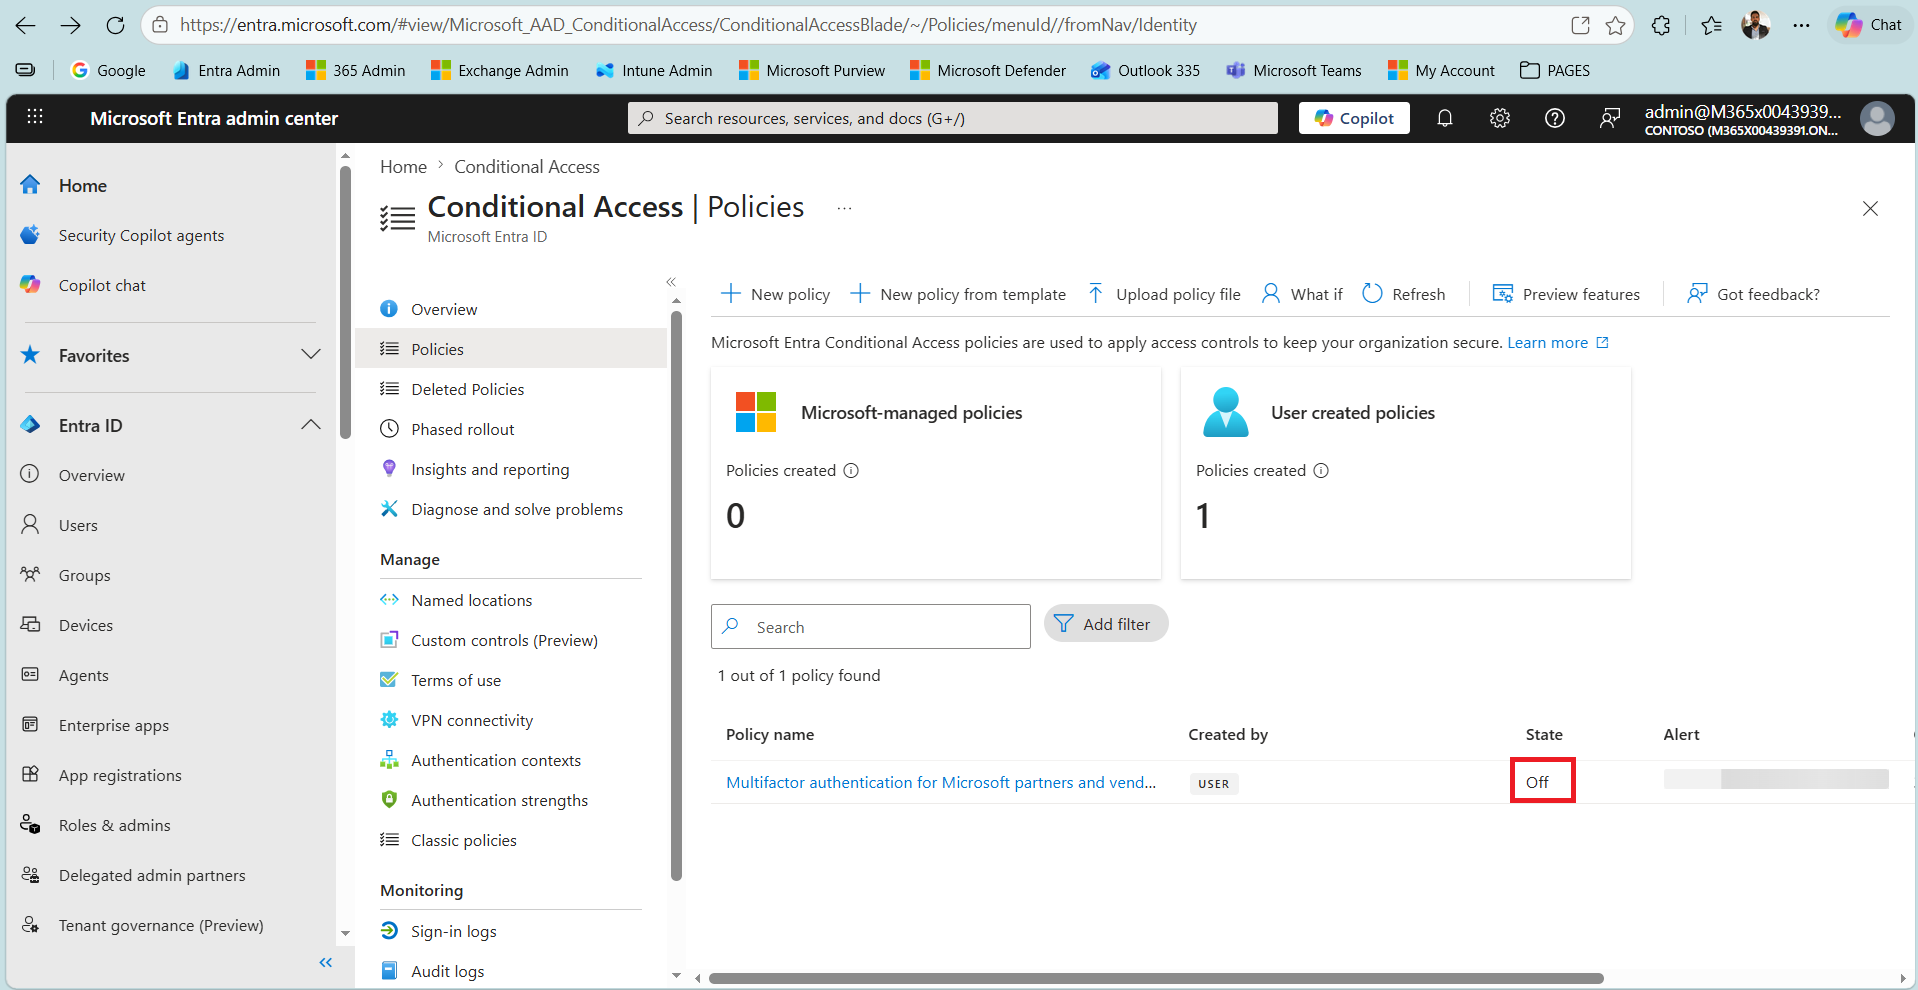The width and height of the screenshot is (1918, 990).
Task: Open the Multifactor authentication policy link
Action: [941, 782]
